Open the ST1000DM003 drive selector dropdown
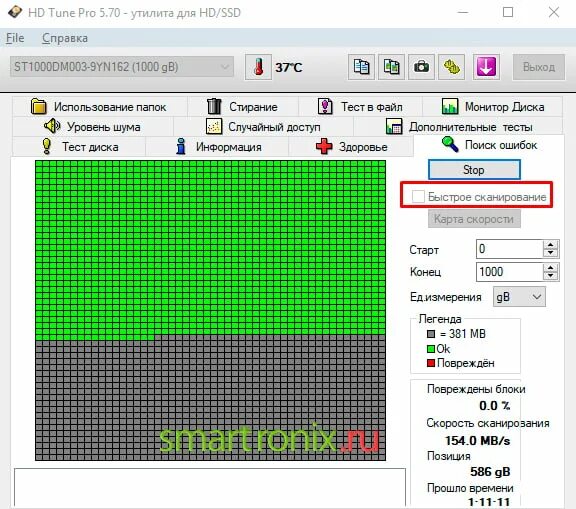576x509 pixels. pos(122,67)
